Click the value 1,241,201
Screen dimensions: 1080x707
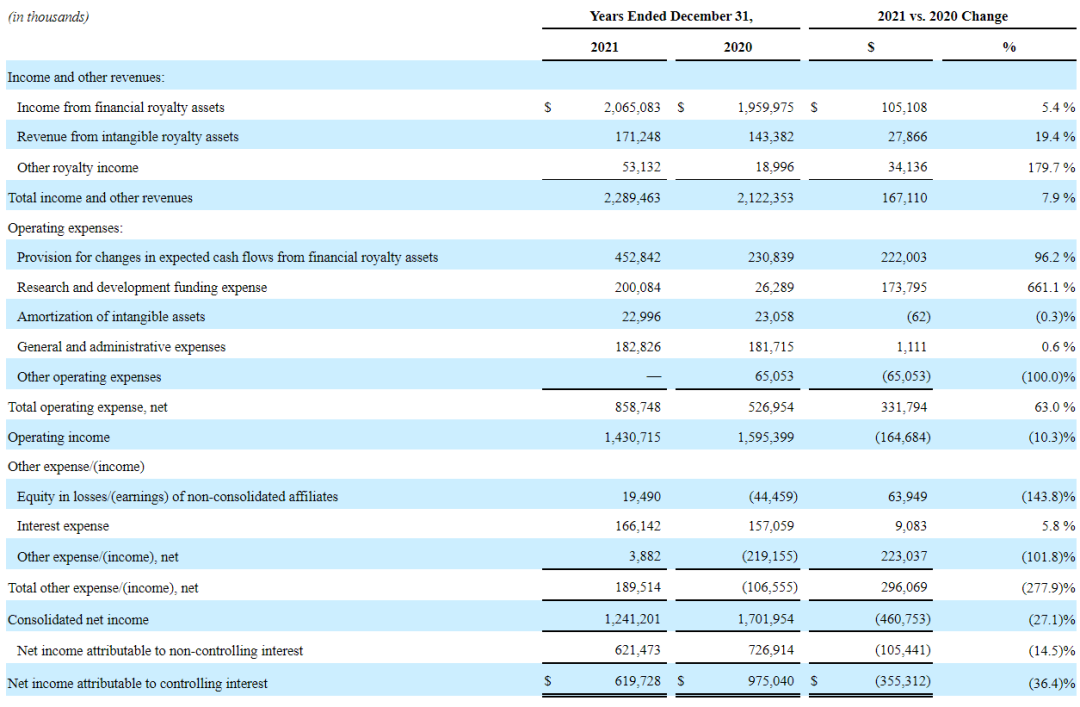[632, 619]
